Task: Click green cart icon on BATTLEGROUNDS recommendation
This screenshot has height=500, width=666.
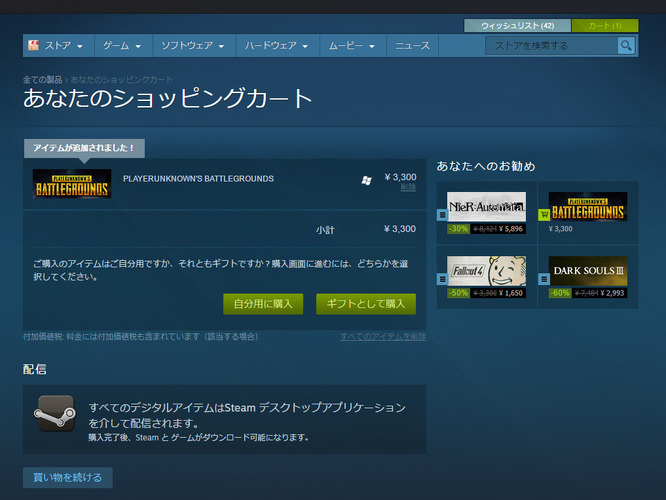Action: tap(544, 215)
